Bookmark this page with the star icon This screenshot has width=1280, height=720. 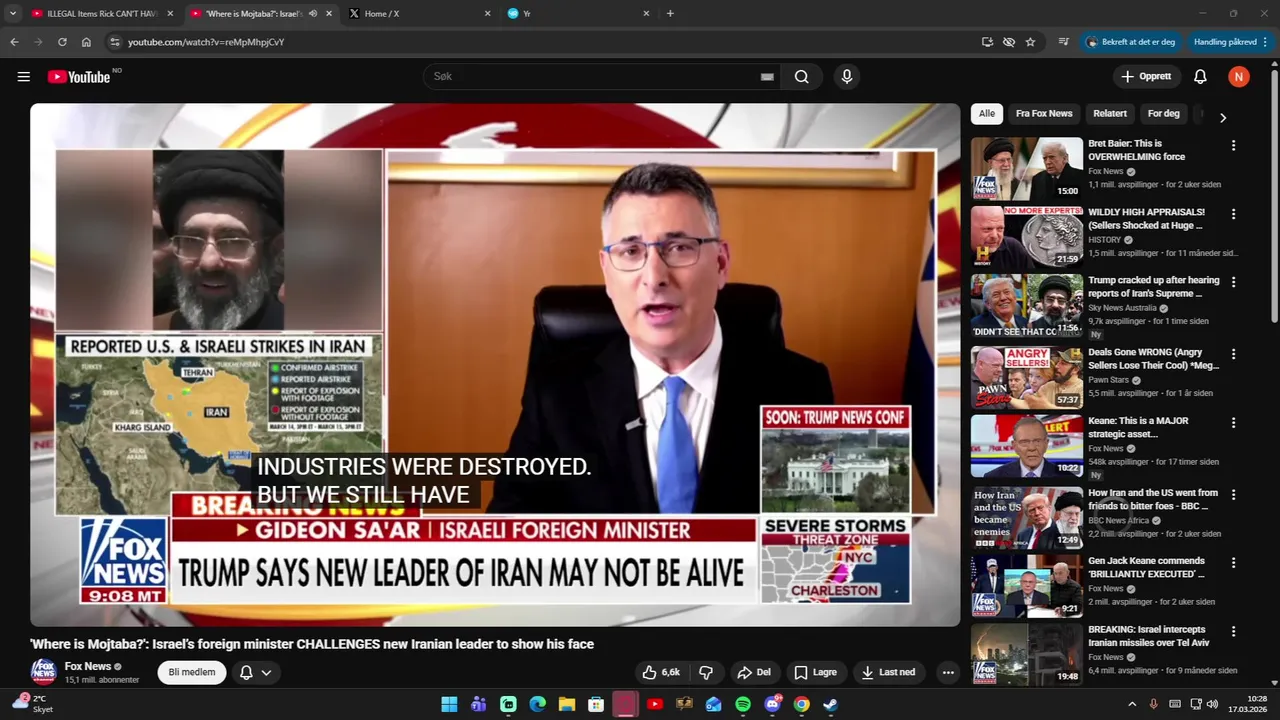1030,42
